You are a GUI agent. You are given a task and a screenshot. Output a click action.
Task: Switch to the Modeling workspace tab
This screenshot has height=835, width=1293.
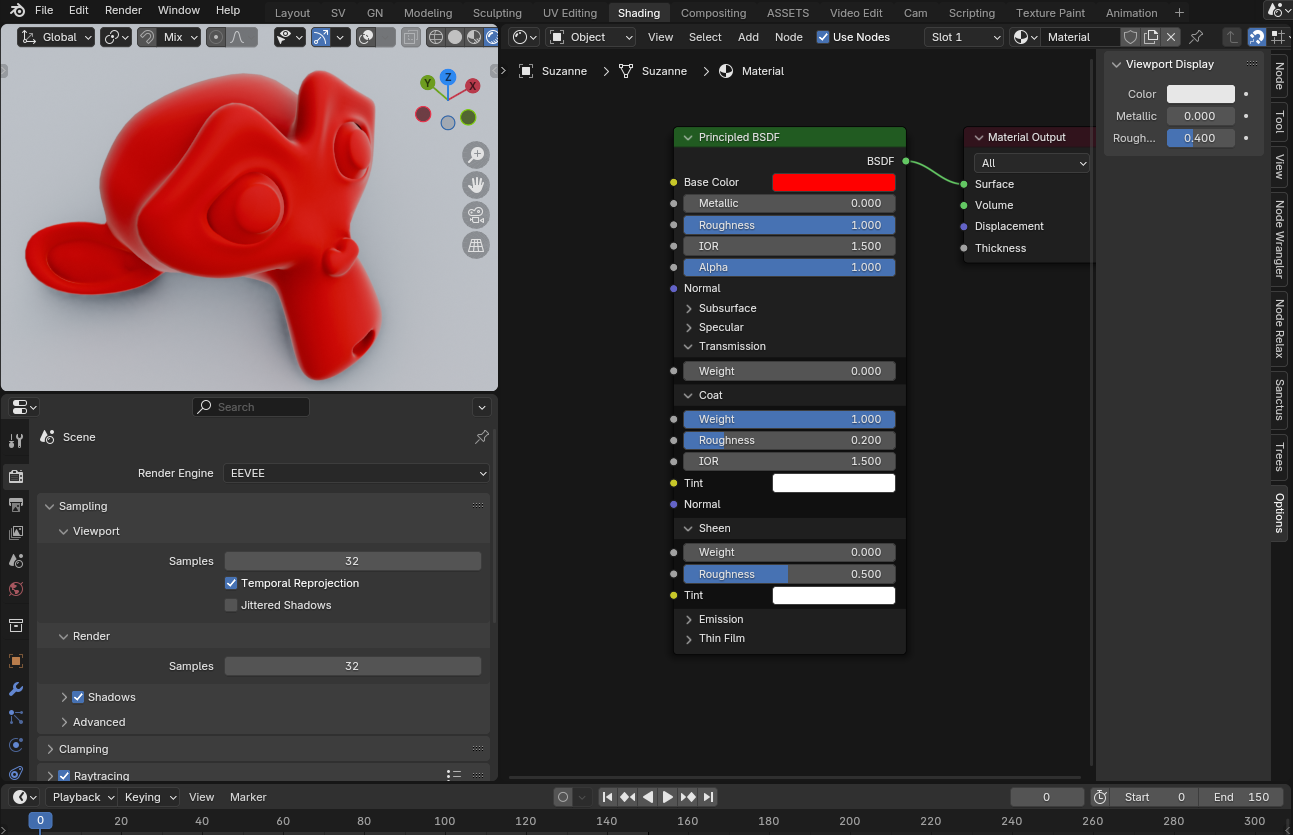428,13
